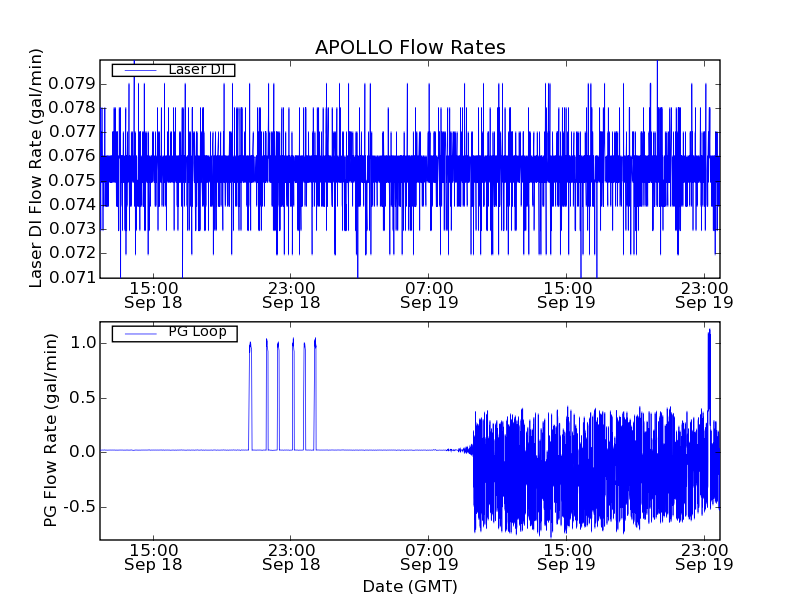Click the 0.073 y-axis tick label
This screenshot has width=800, height=600.
click(x=72, y=229)
